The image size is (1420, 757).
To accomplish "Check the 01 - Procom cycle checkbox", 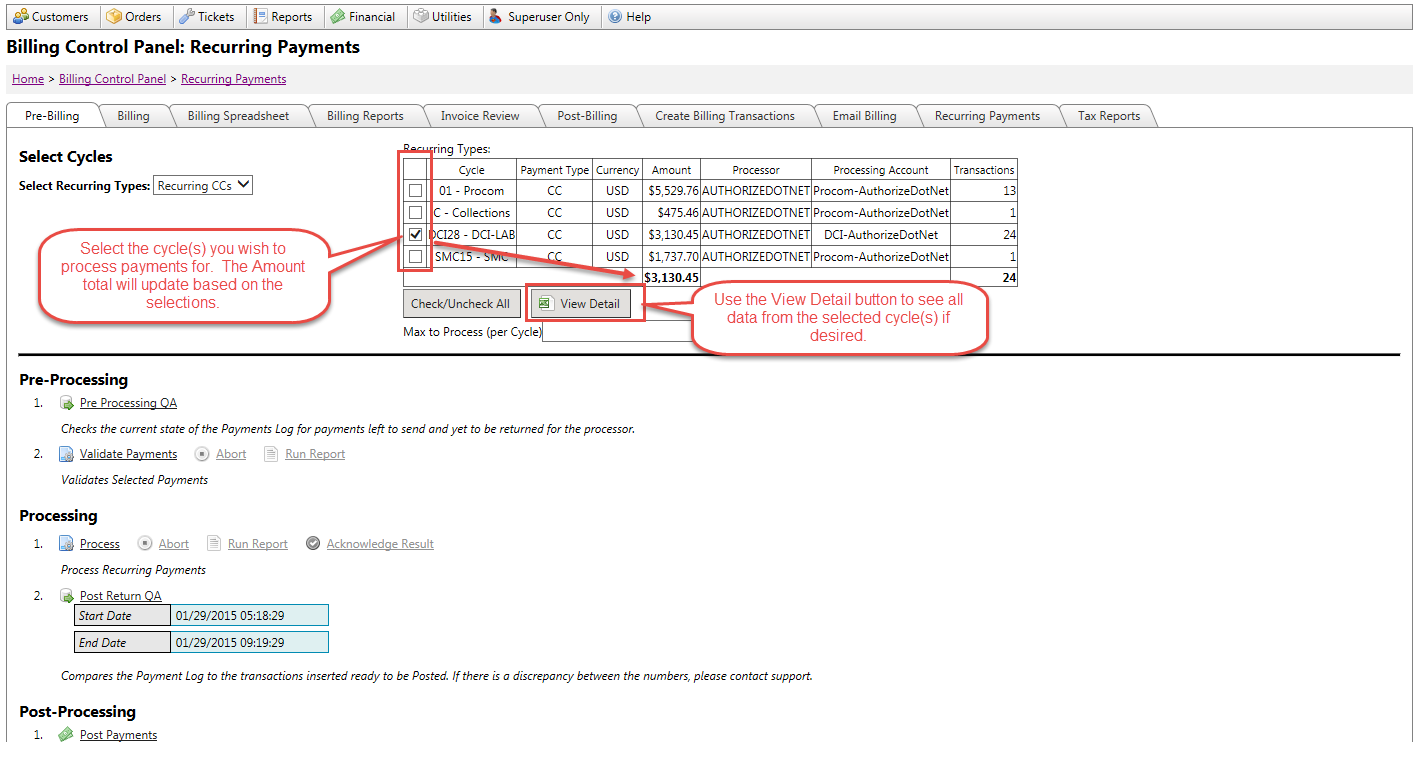I will coord(415,191).
